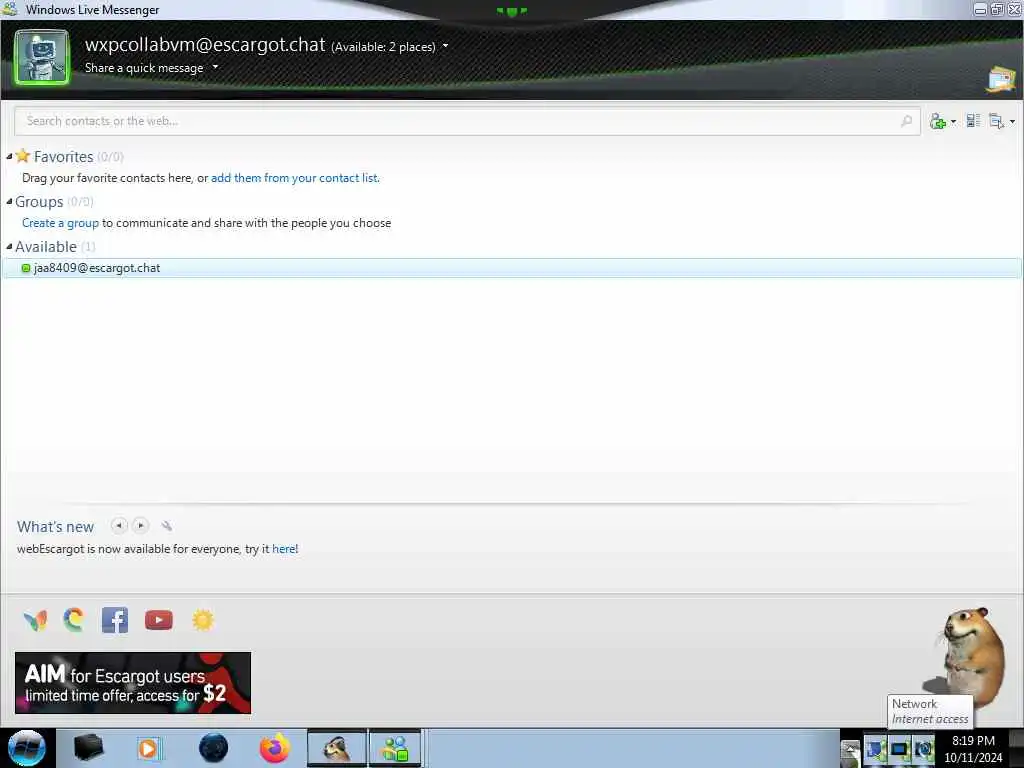Open the Facebook tab icon
The width and height of the screenshot is (1024, 768).
coord(115,620)
